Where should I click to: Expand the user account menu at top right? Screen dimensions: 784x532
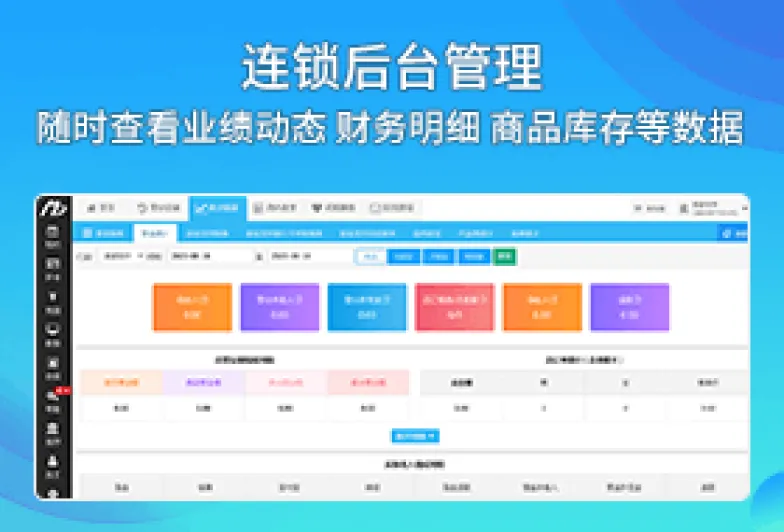[x=716, y=208]
